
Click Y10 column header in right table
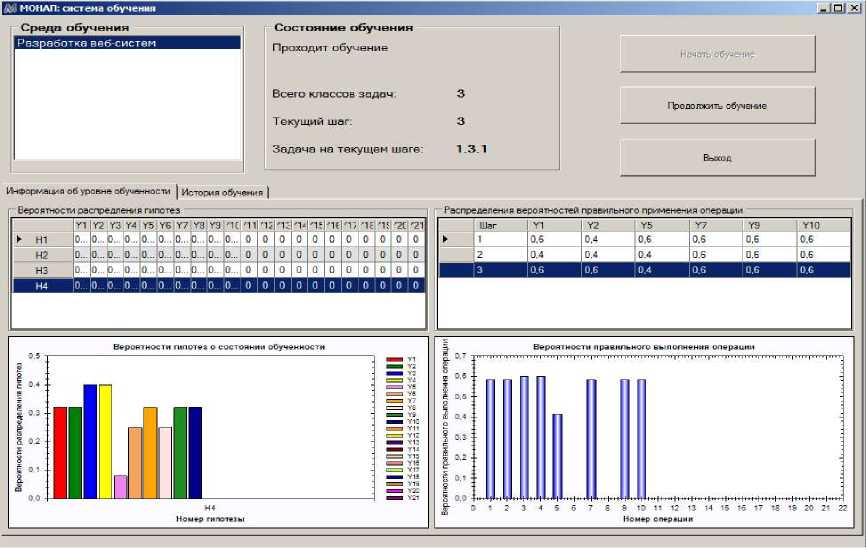tap(811, 225)
